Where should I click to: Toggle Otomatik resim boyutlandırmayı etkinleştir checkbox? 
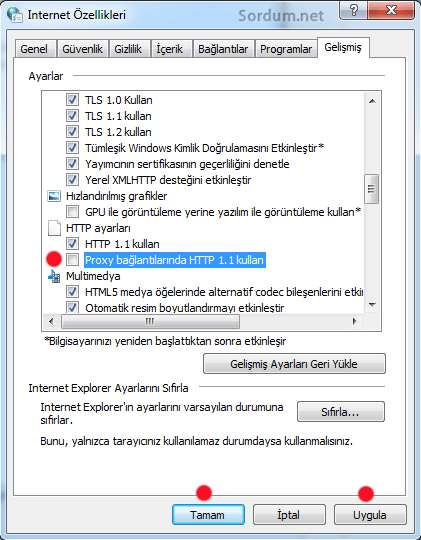click(72, 307)
